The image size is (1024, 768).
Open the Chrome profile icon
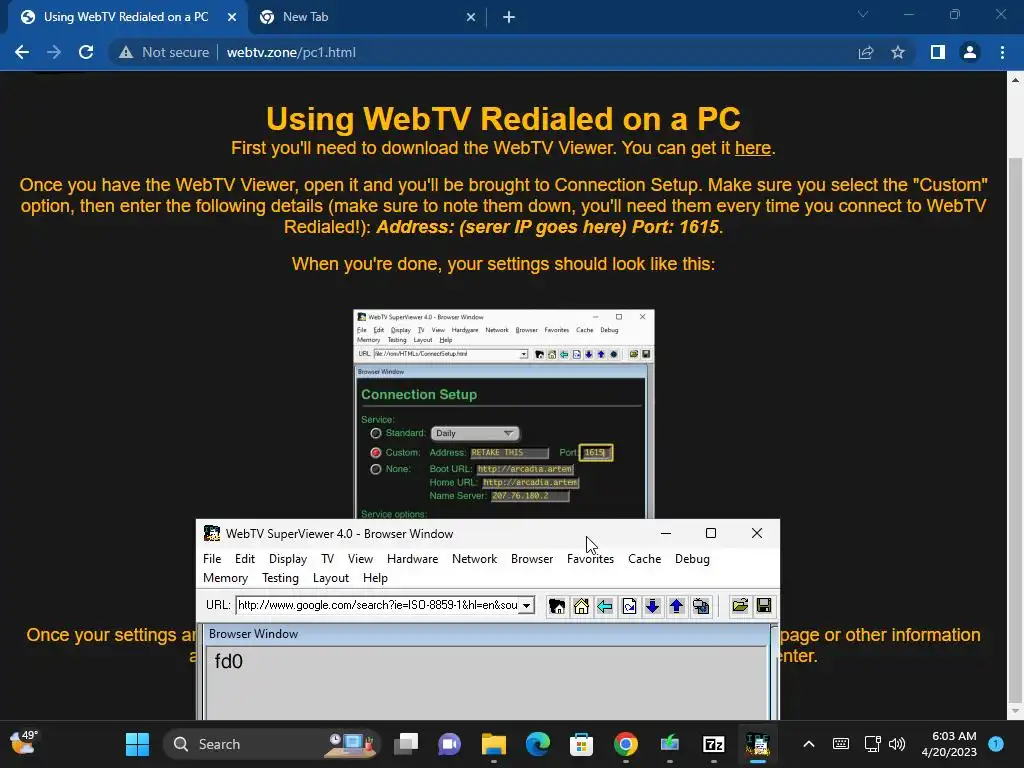click(970, 52)
